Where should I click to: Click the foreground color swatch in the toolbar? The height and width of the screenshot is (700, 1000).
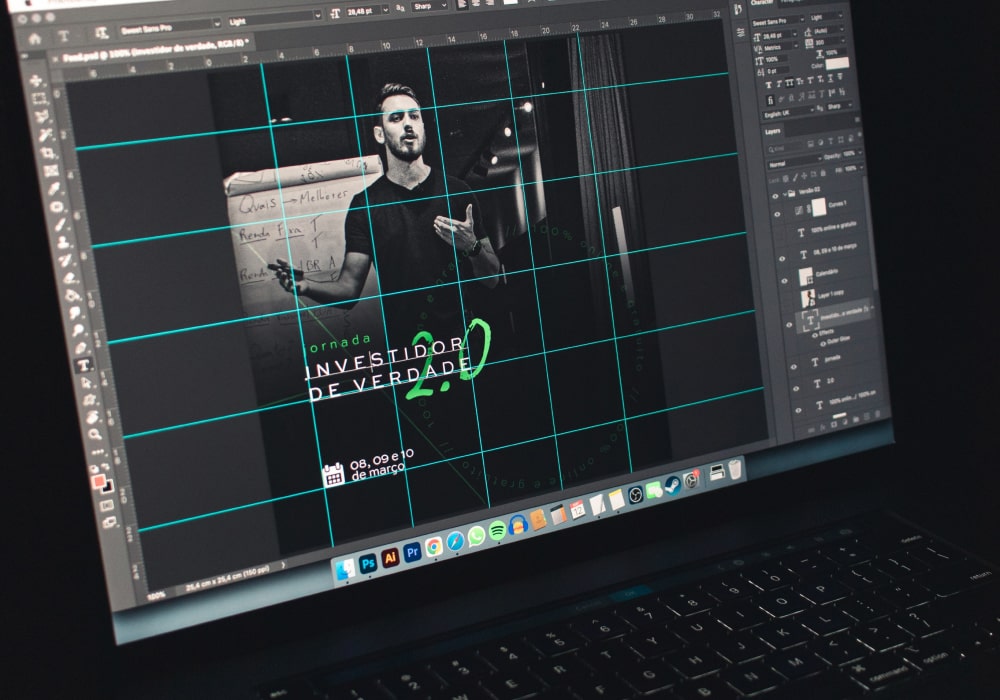[98, 481]
